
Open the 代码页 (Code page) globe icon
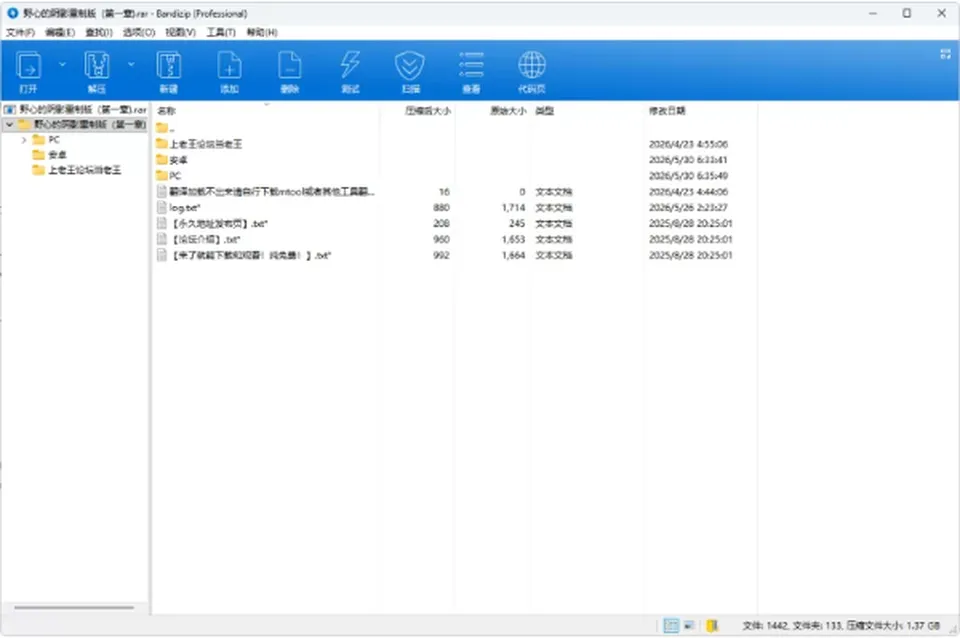(x=531, y=71)
